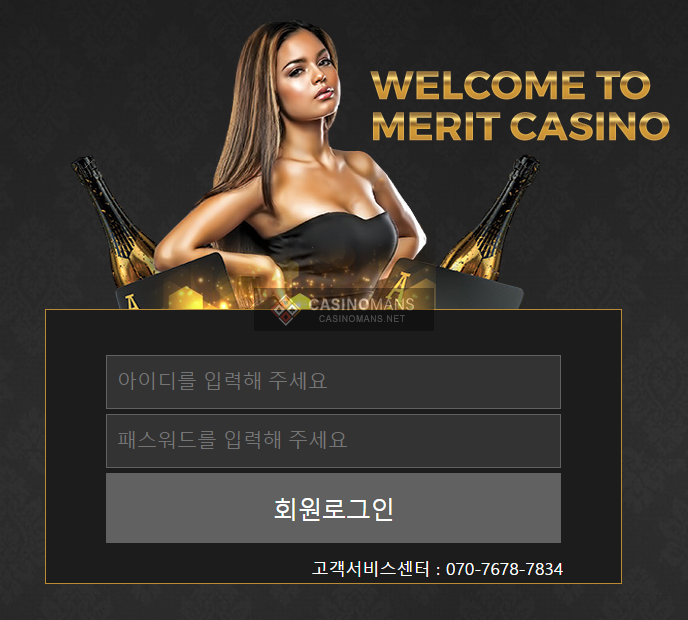Viewport: 688px width, 620px height.
Task: Click the left champagne bottle image
Action: (113, 222)
